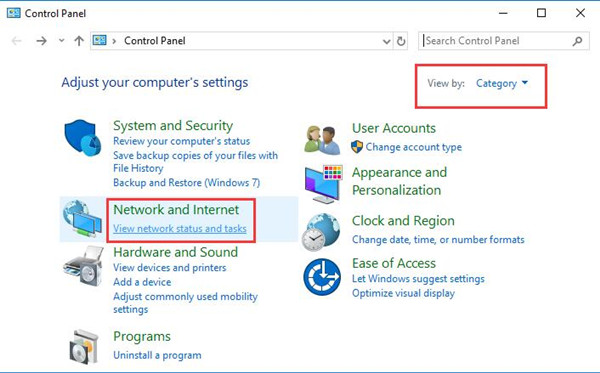Refresh the Control Panel address bar
This screenshot has height=373, width=600.
401,41
